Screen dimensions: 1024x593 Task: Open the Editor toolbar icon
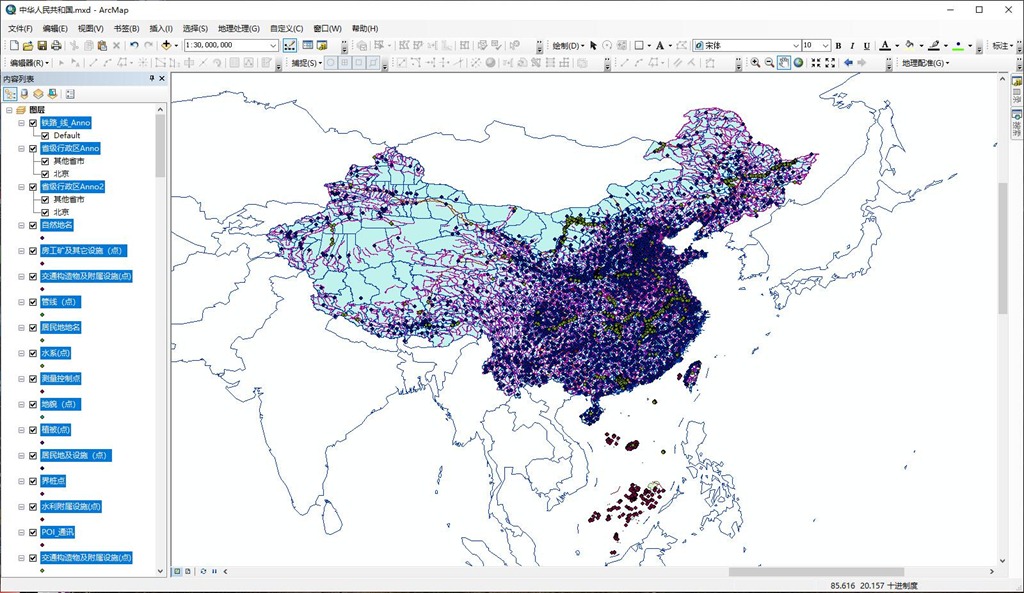click(x=290, y=45)
